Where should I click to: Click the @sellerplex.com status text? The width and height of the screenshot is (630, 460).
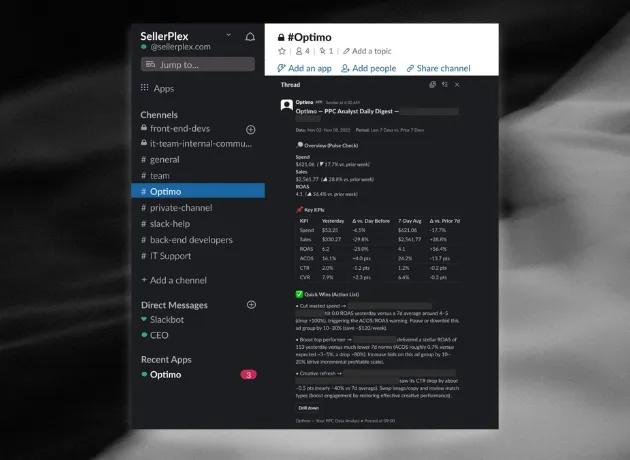point(180,47)
